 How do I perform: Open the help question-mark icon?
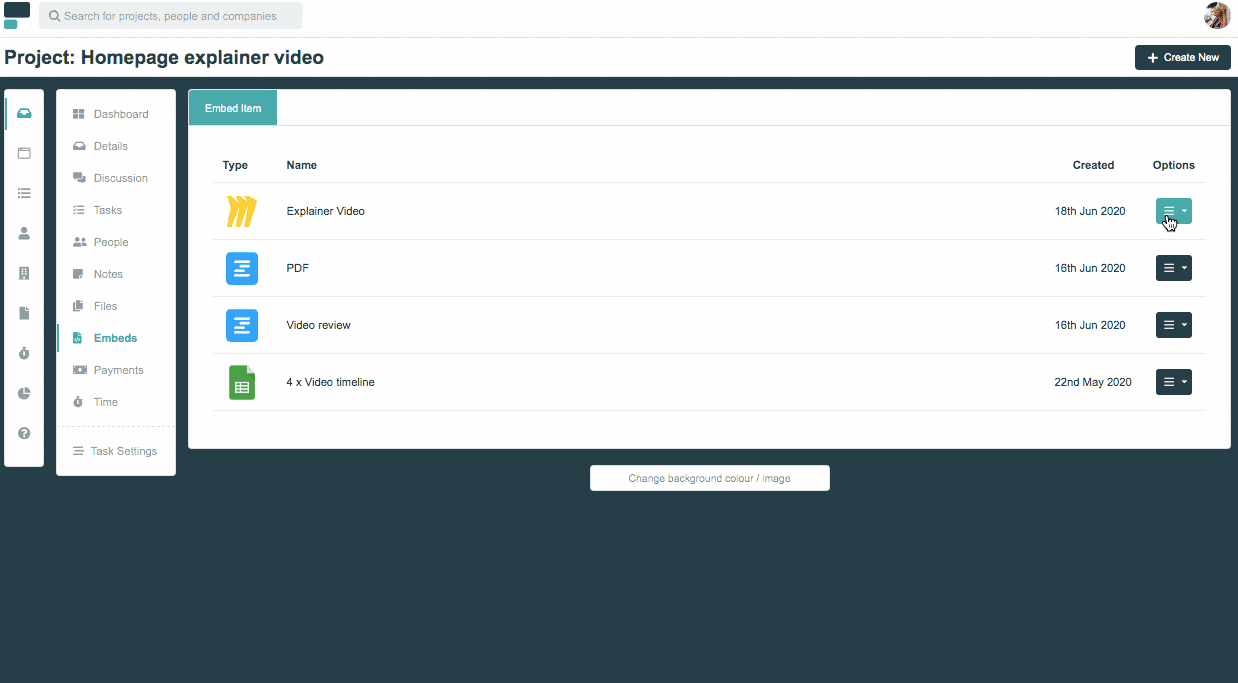click(24, 433)
